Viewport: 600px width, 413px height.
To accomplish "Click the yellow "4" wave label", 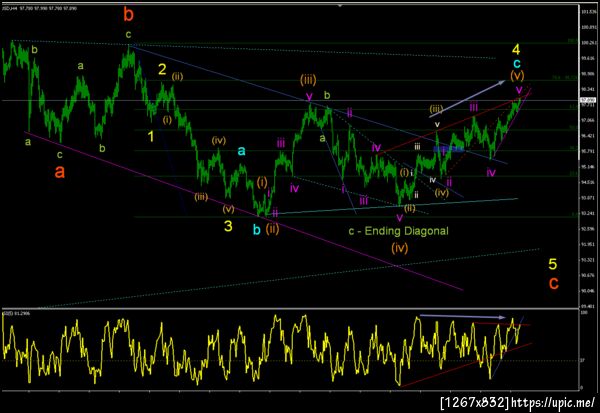I will 516,49.
